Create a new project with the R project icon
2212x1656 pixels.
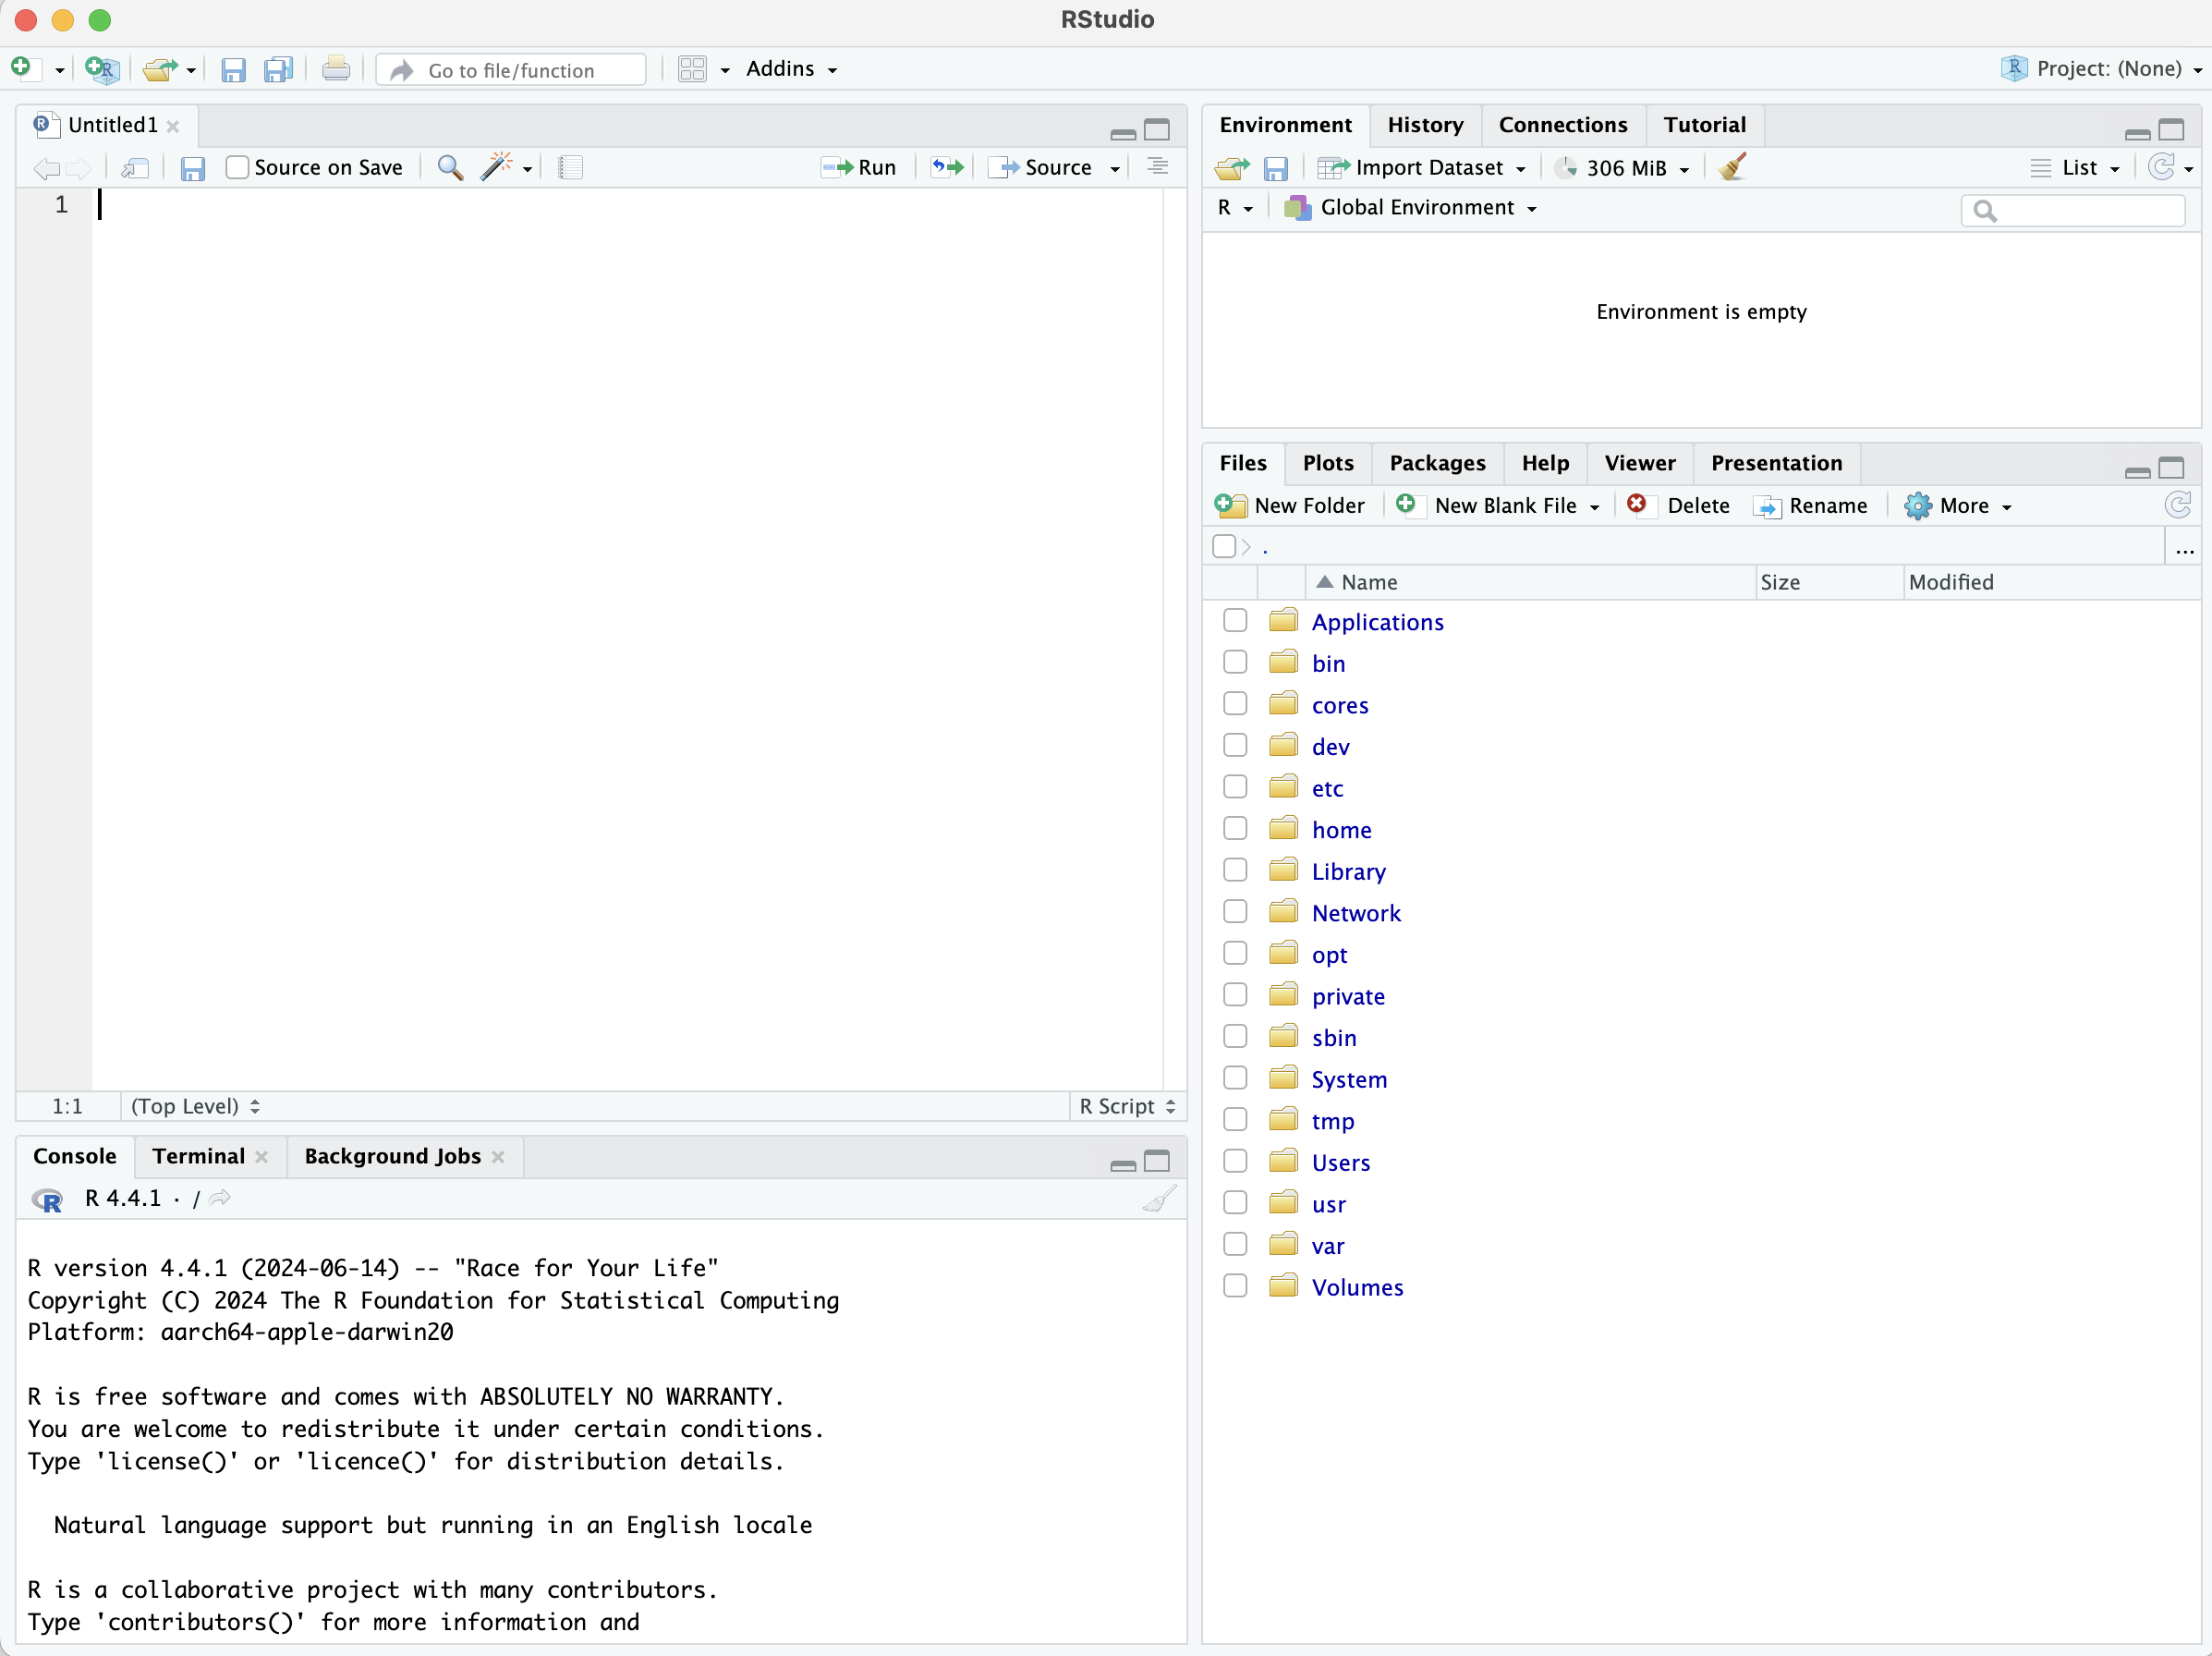pos(102,69)
